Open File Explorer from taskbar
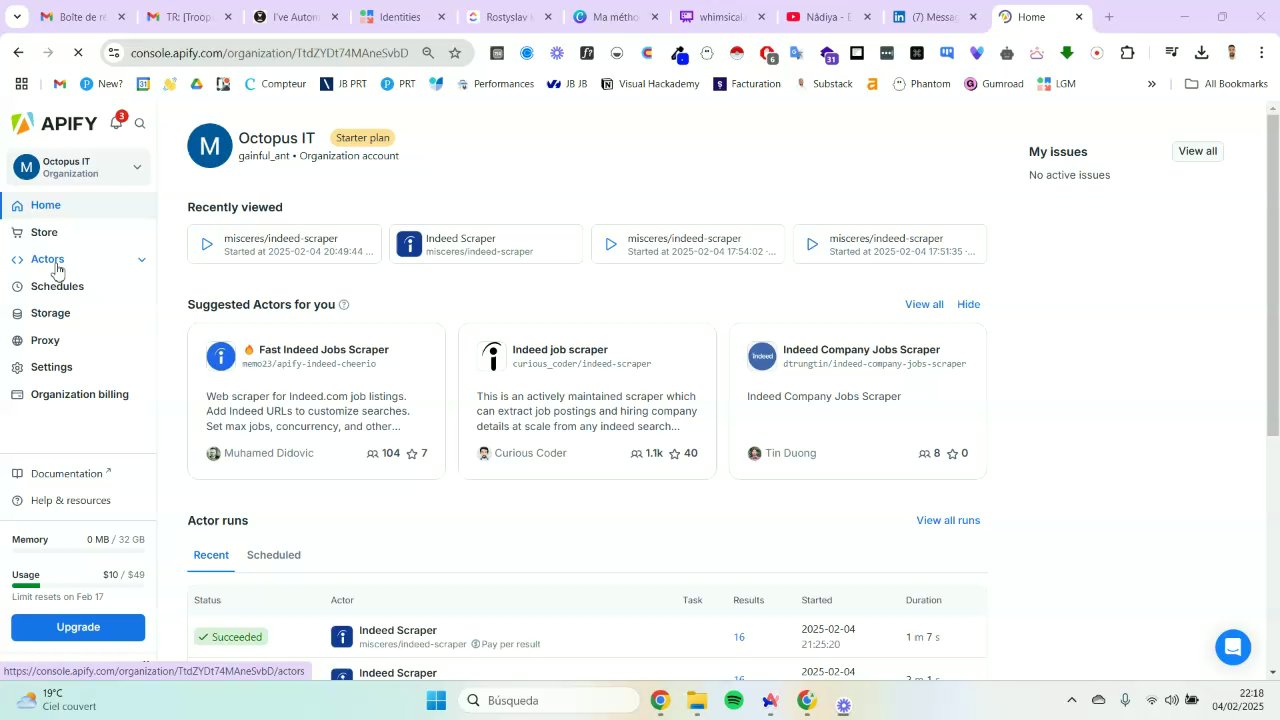This screenshot has height=720, width=1280. (697, 701)
